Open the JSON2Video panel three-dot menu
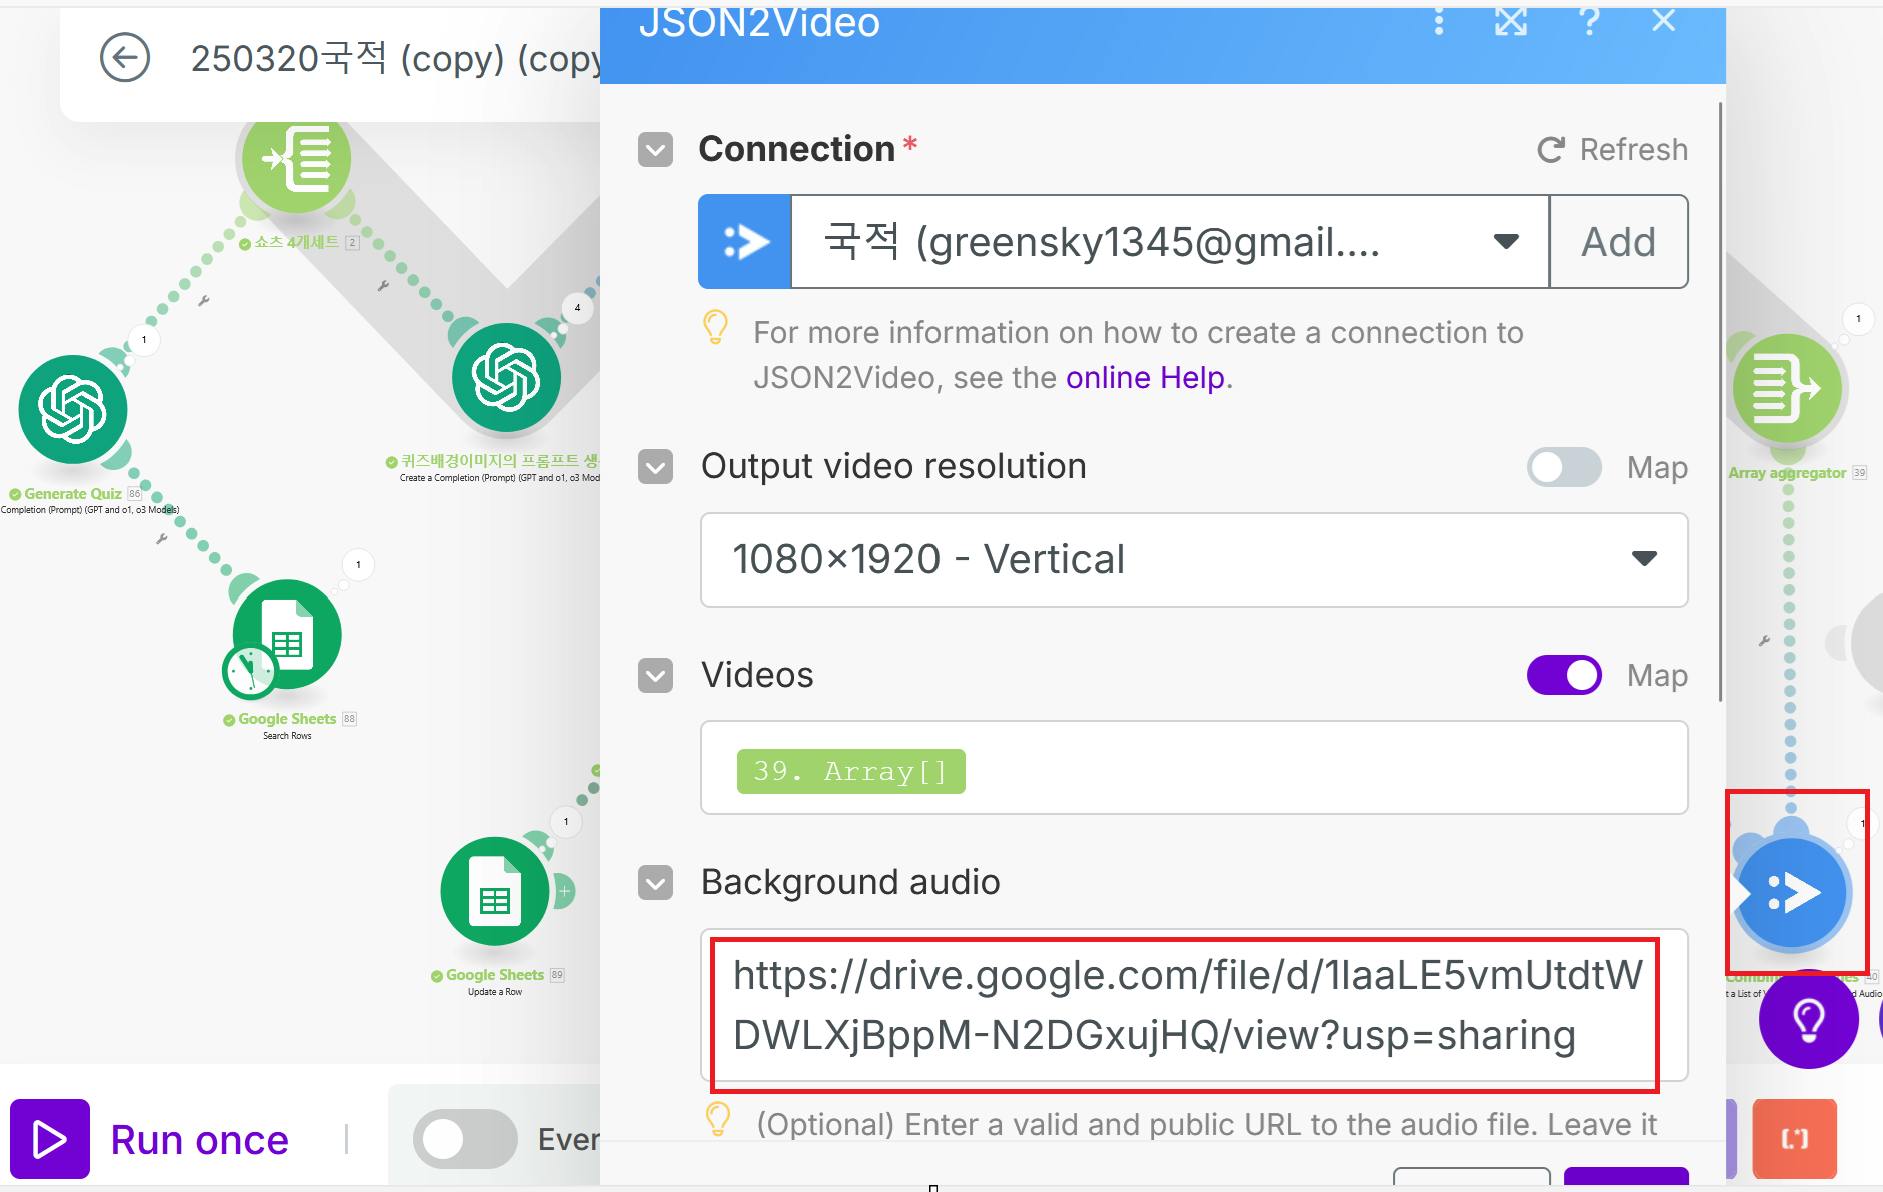1883x1192 pixels. [1439, 21]
